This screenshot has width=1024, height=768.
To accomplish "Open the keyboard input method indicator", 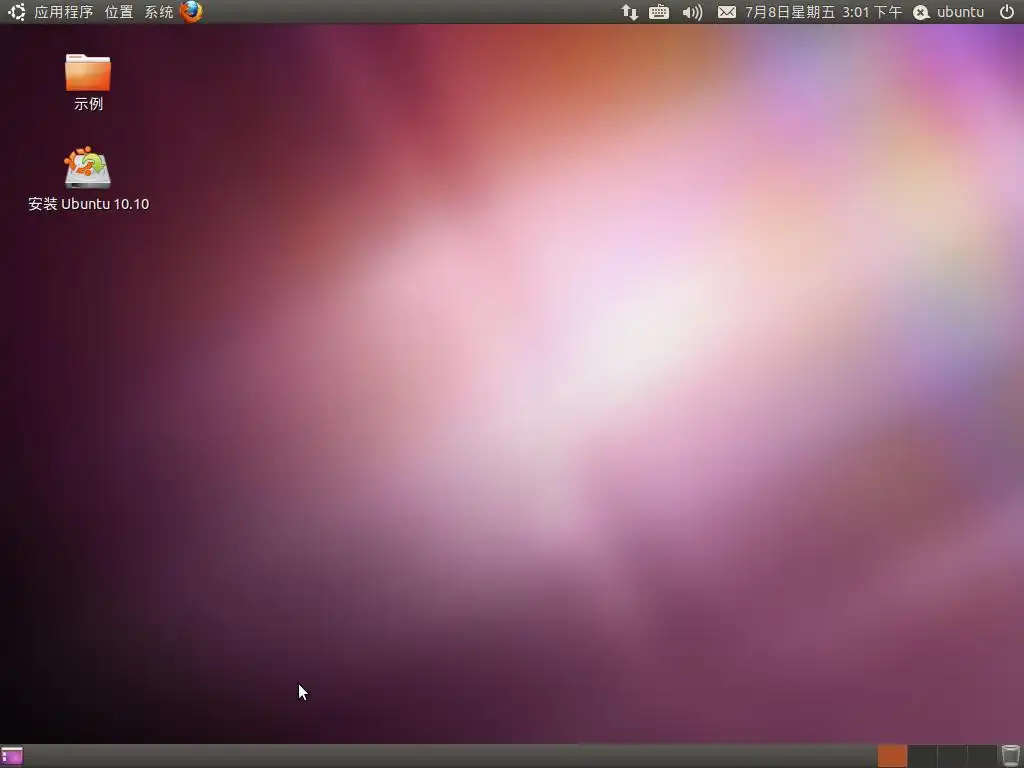I will pyautogui.click(x=658, y=12).
